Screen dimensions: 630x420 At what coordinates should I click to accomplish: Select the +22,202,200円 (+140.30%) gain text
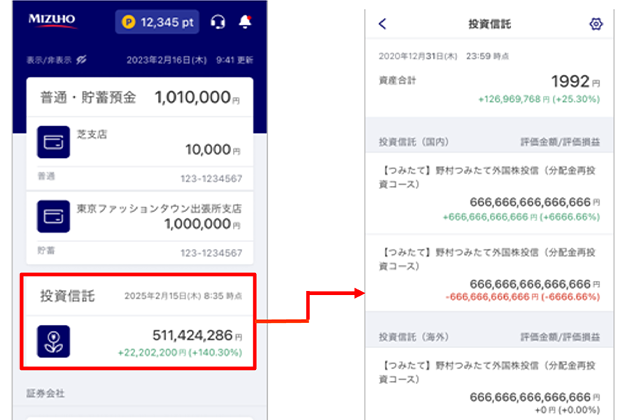pos(180,352)
